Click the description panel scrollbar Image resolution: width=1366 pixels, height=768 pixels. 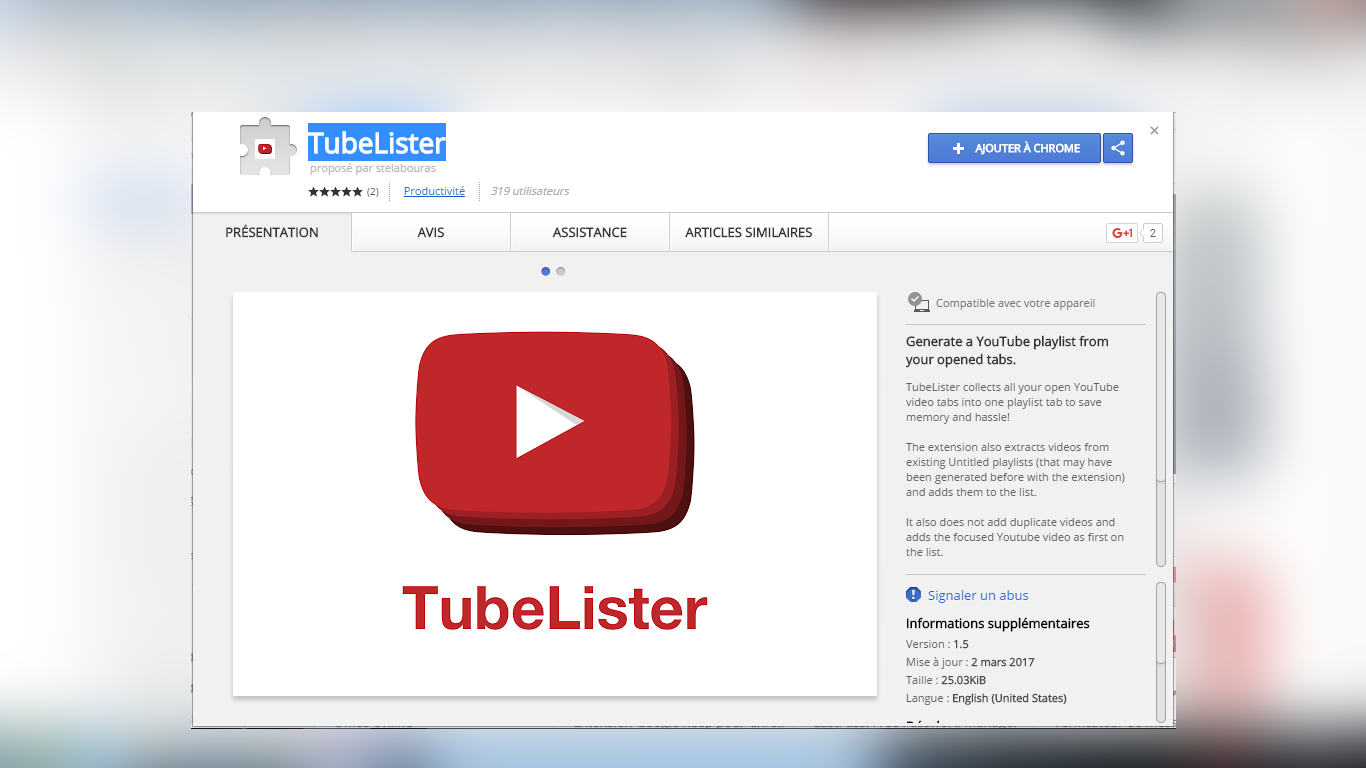click(x=1161, y=430)
